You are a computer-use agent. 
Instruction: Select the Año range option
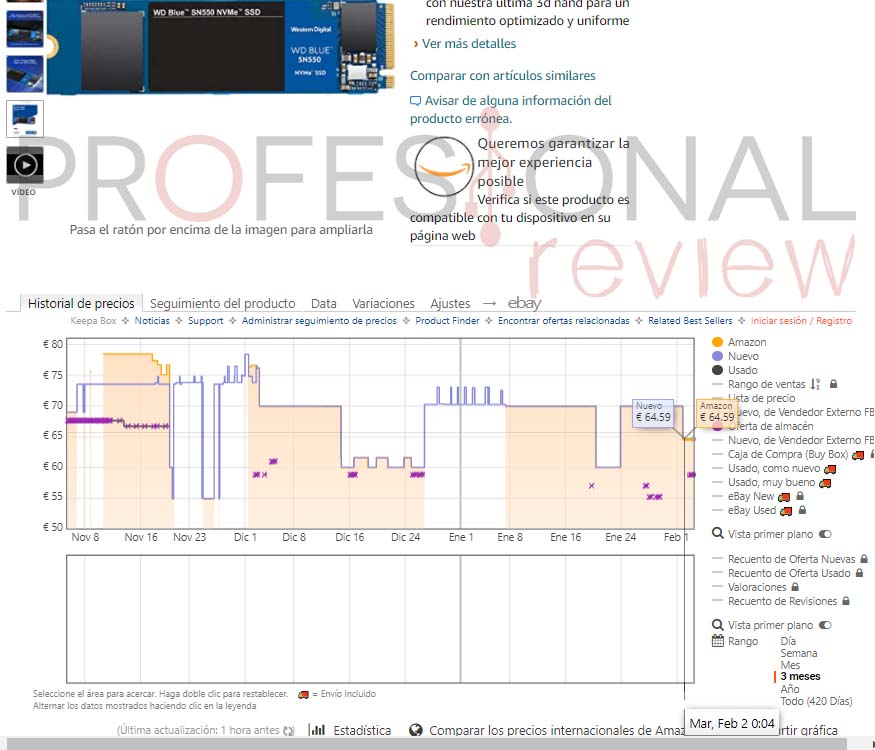pyautogui.click(x=790, y=689)
